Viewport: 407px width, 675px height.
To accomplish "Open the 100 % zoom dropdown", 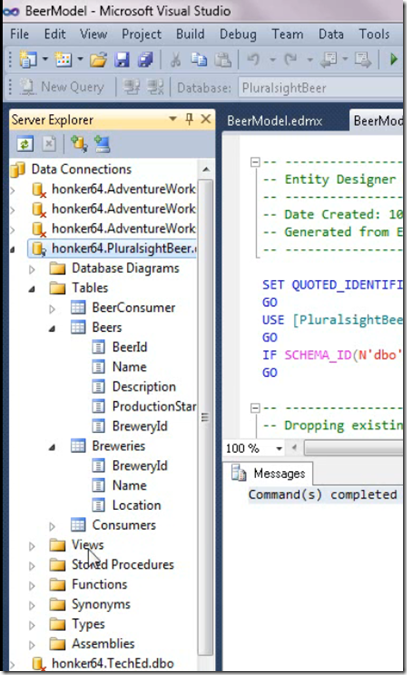I will [279, 449].
